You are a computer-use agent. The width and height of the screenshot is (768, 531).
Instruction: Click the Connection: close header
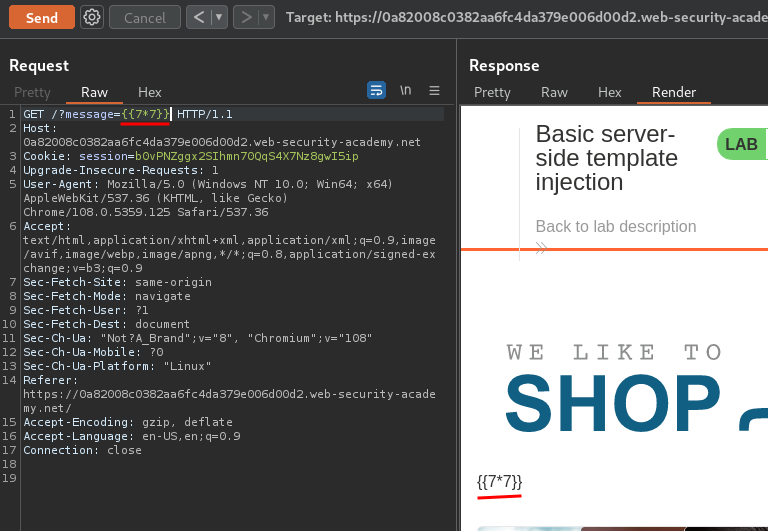(82, 450)
